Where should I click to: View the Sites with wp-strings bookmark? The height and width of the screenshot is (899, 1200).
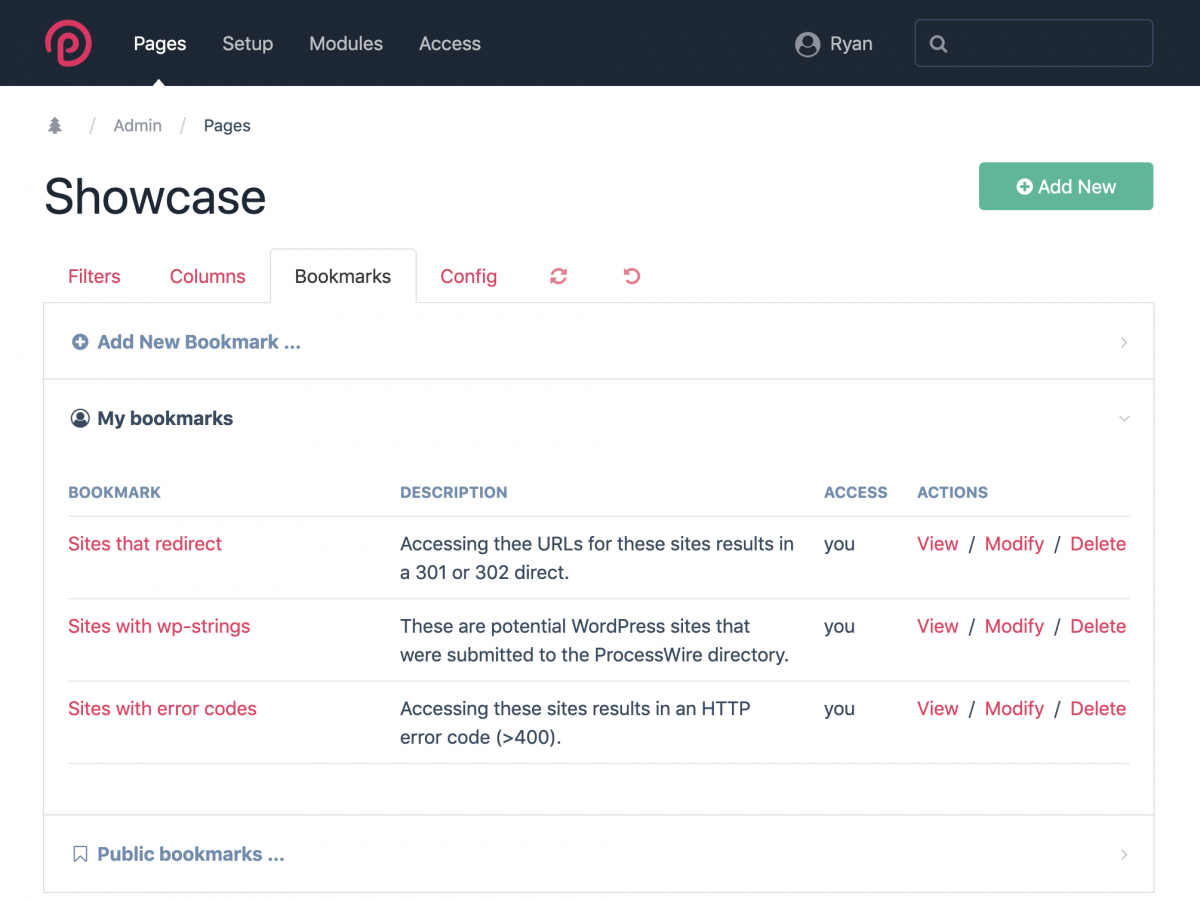click(938, 626)
